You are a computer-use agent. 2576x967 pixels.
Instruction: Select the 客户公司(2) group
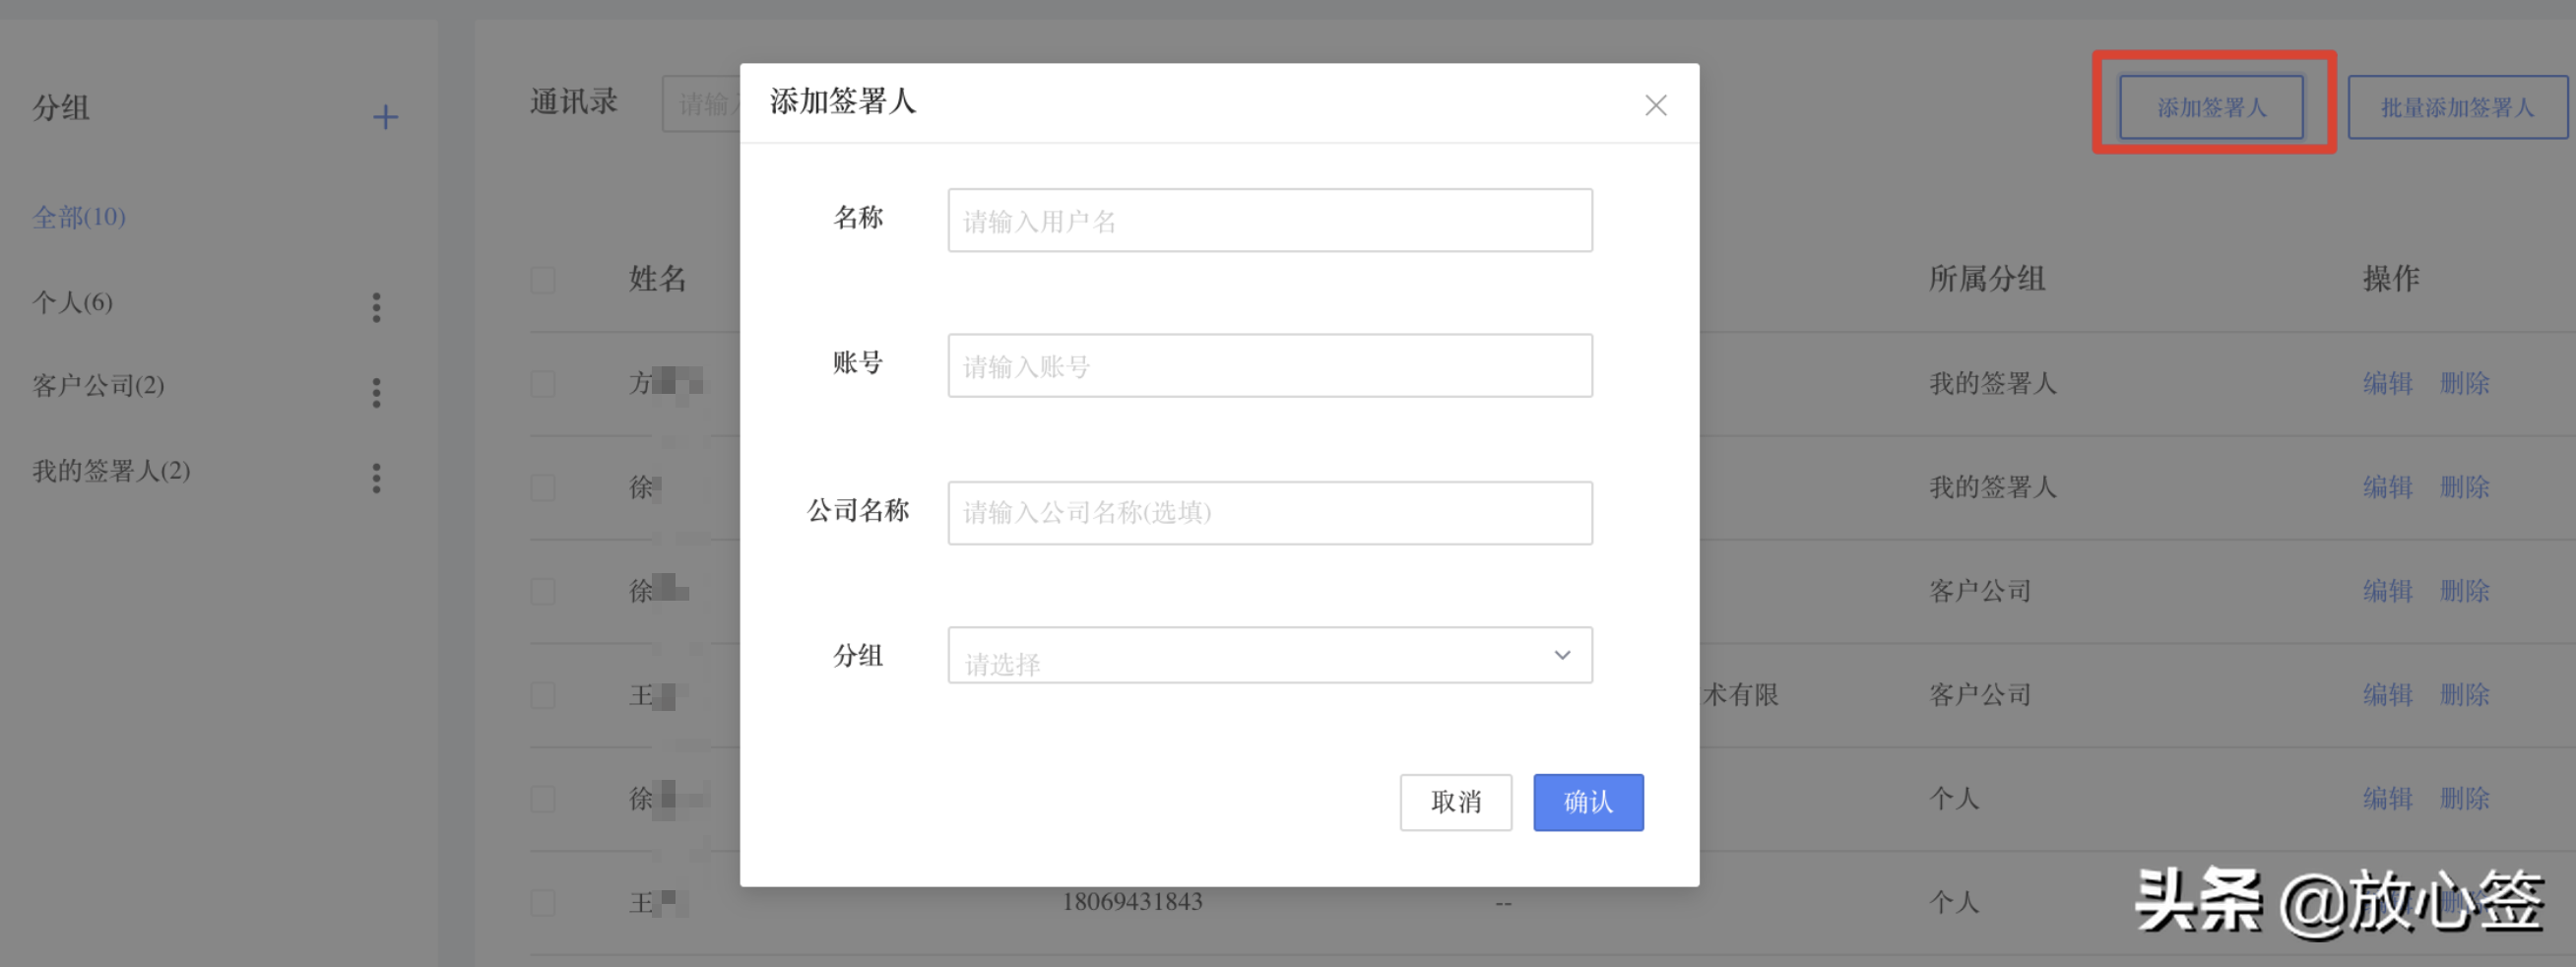point(100,386)
